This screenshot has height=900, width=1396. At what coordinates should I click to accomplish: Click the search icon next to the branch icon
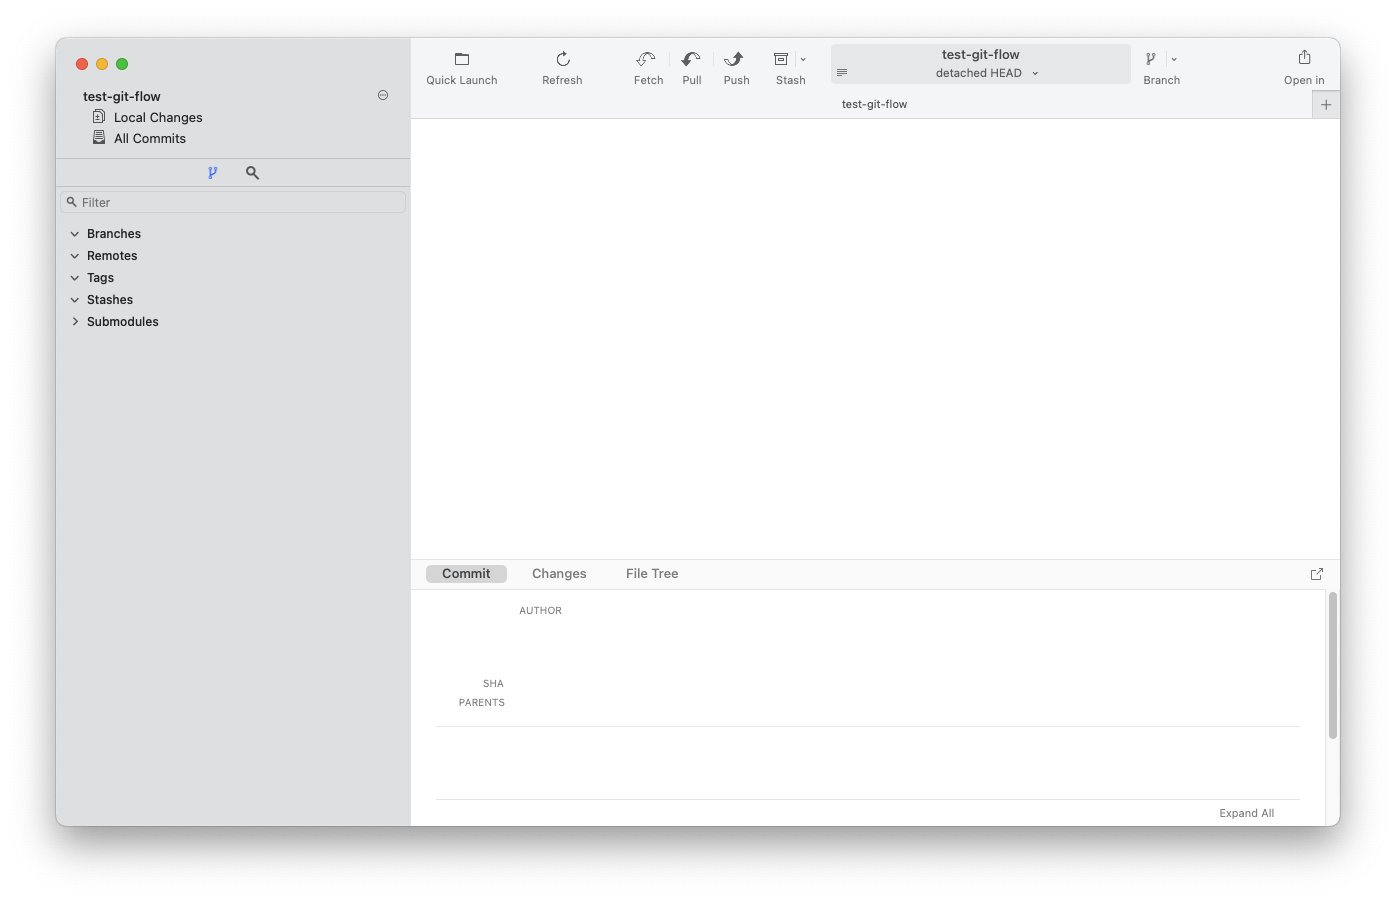pos(251,172)
